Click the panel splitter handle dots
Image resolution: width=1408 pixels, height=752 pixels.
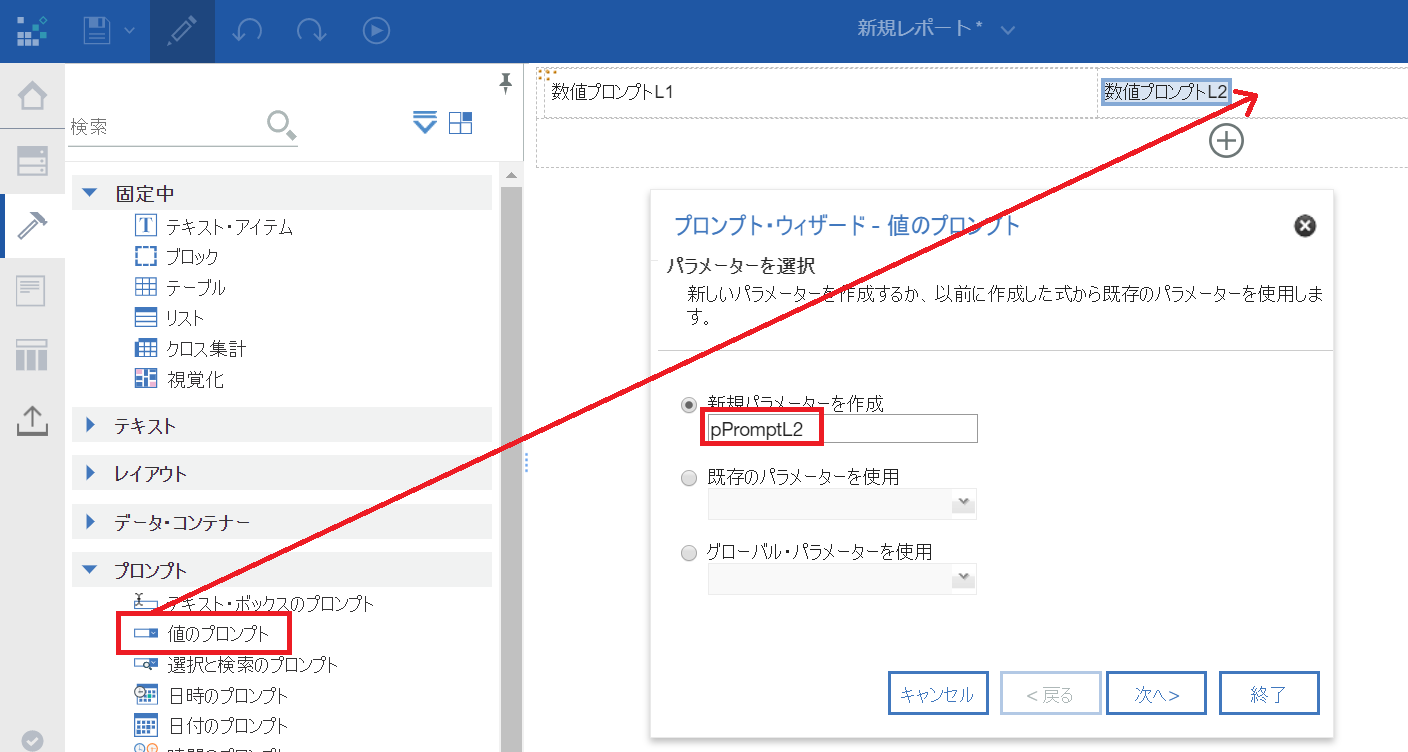(x=526, y=462)
